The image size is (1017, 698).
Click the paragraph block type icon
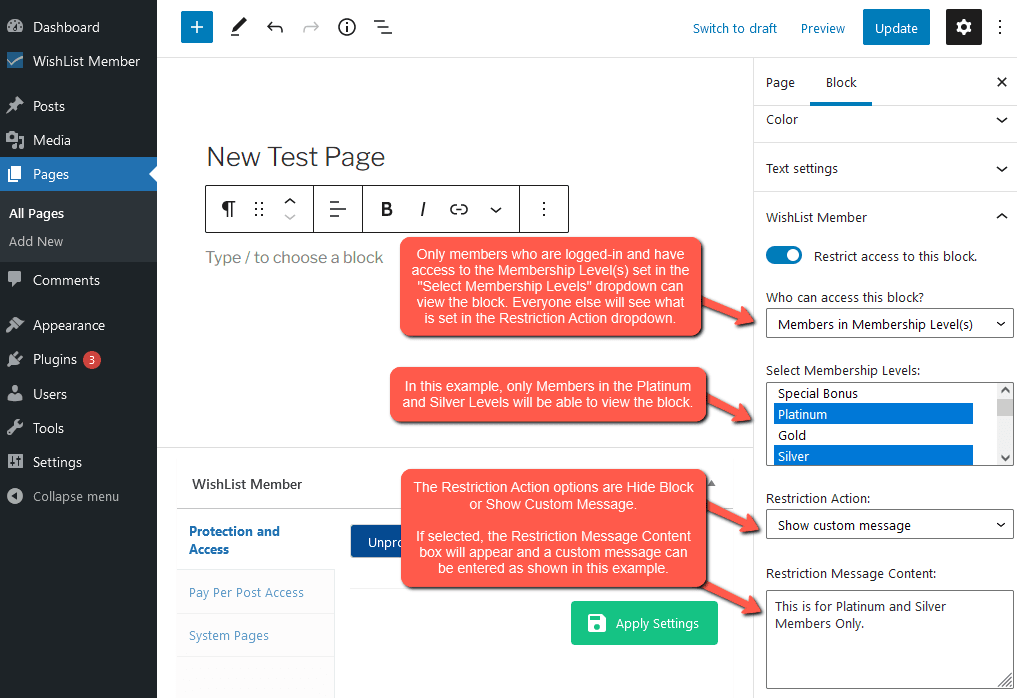point(228,209)
